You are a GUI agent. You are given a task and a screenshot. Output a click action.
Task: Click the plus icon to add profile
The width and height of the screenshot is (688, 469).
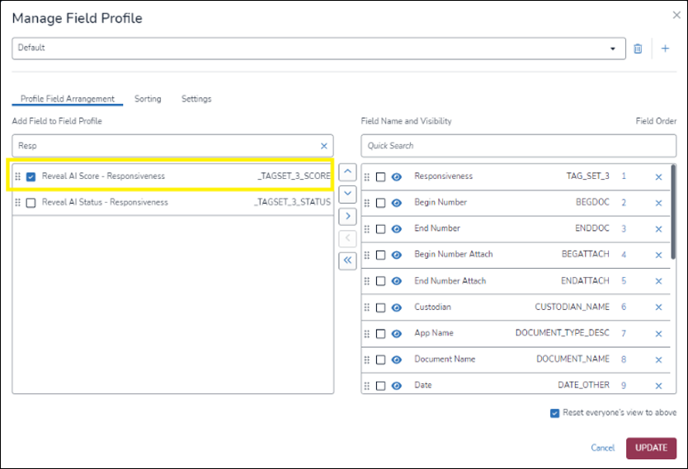(x=665, y=48)
